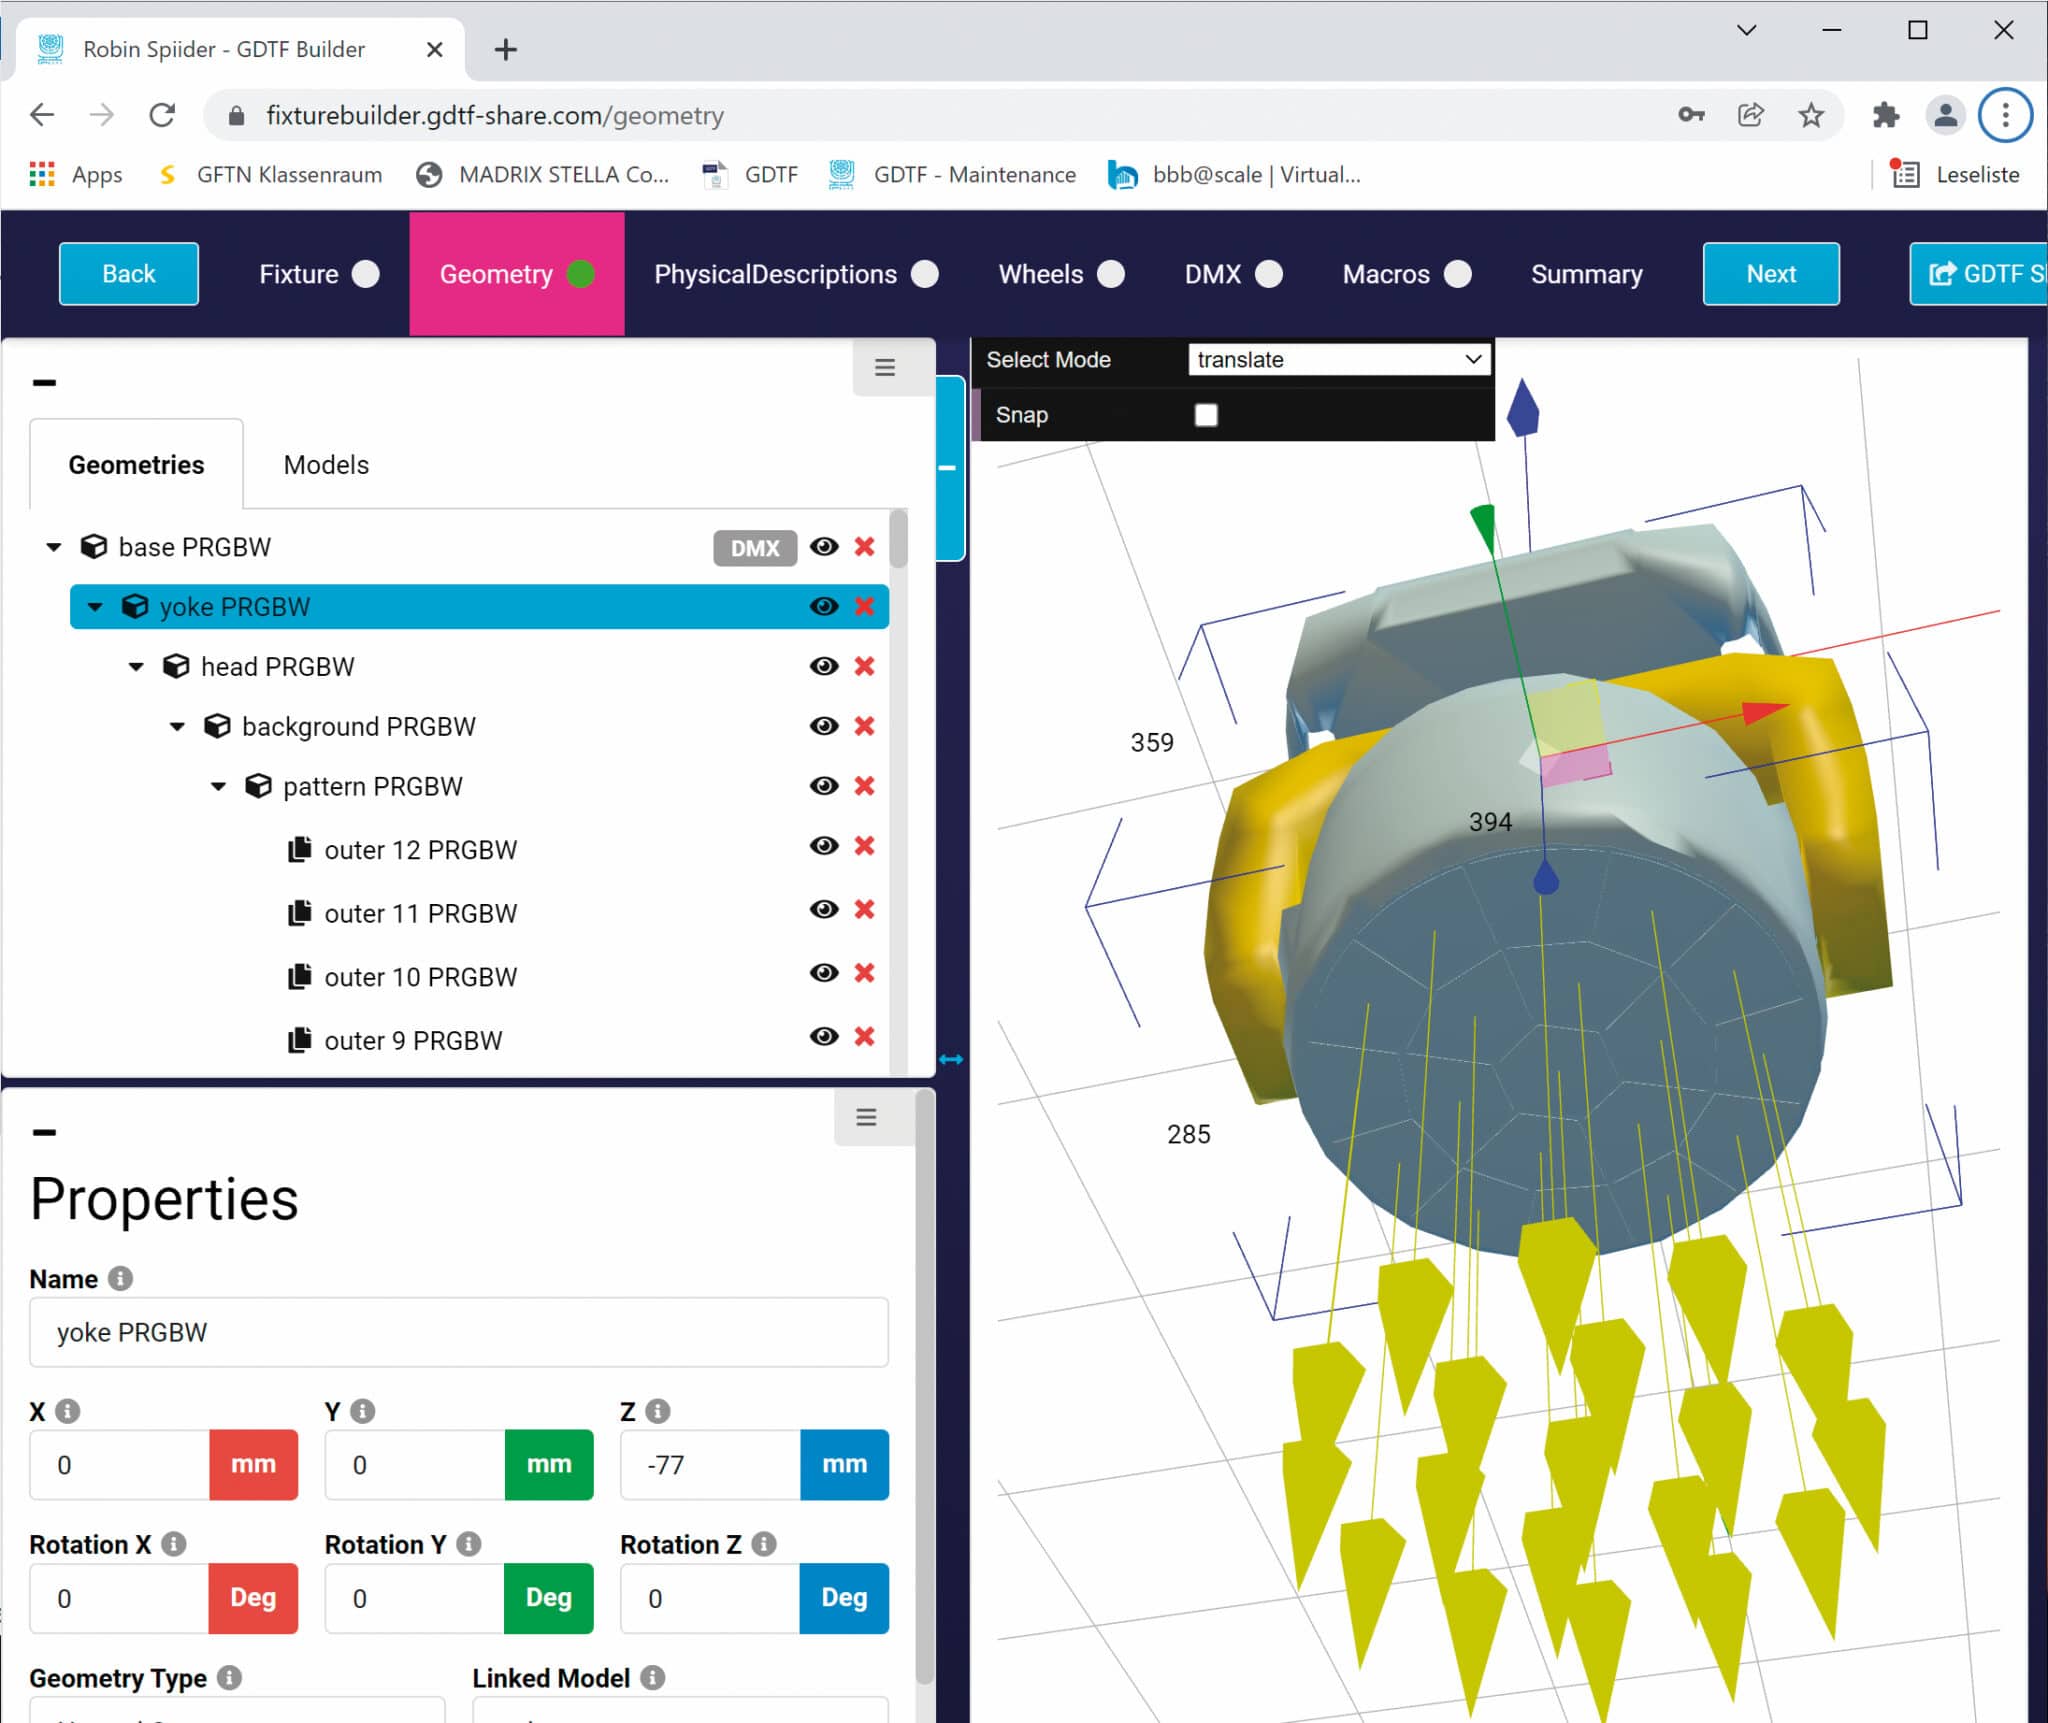
Task: Click info icon next to Name label
Action: click(x=121, y=1278)
